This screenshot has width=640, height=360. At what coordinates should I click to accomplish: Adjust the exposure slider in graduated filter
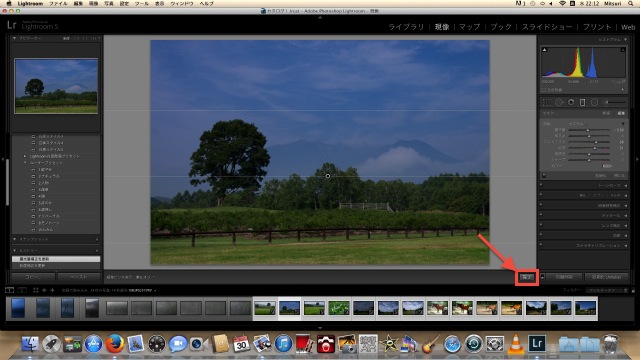tap(588, 130)
